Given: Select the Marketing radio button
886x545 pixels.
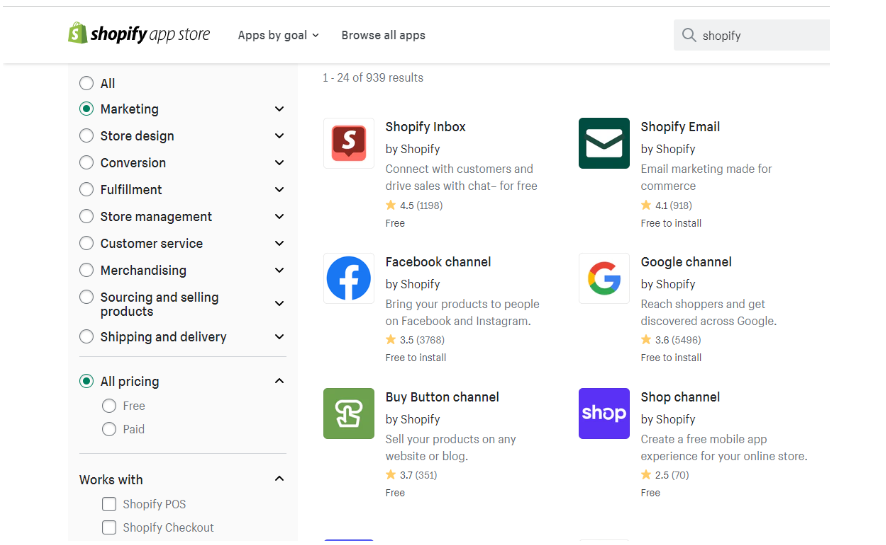Looking at the screenshot, I should (86, 109).
